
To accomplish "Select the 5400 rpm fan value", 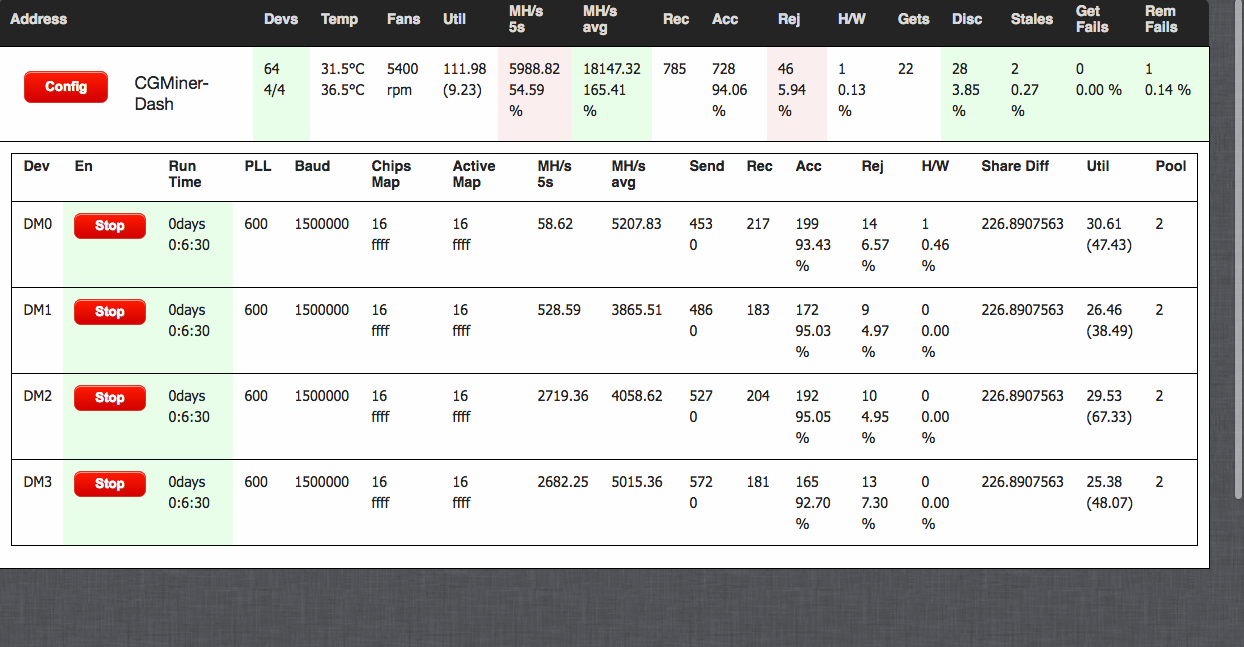I will click(403, 79).
